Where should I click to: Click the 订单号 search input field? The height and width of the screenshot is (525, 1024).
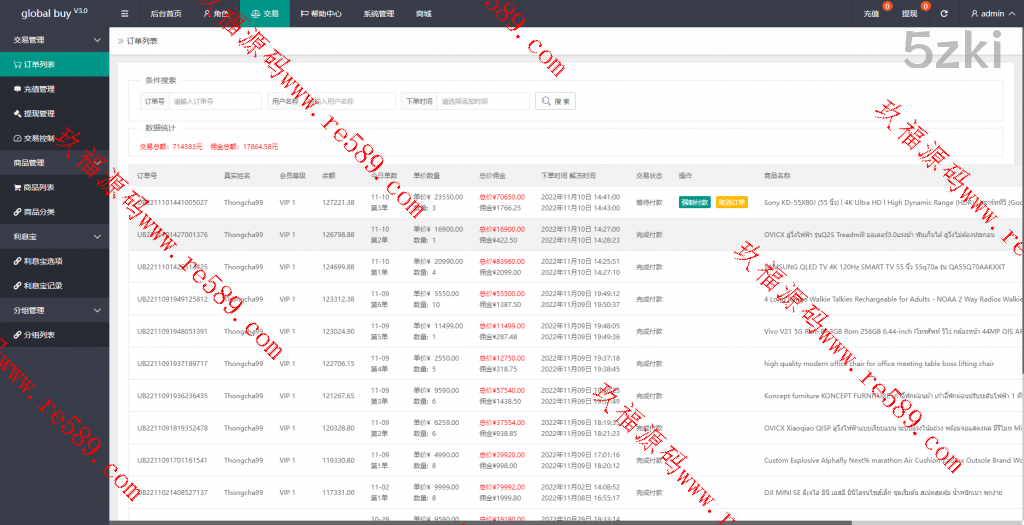click(214, 101)
